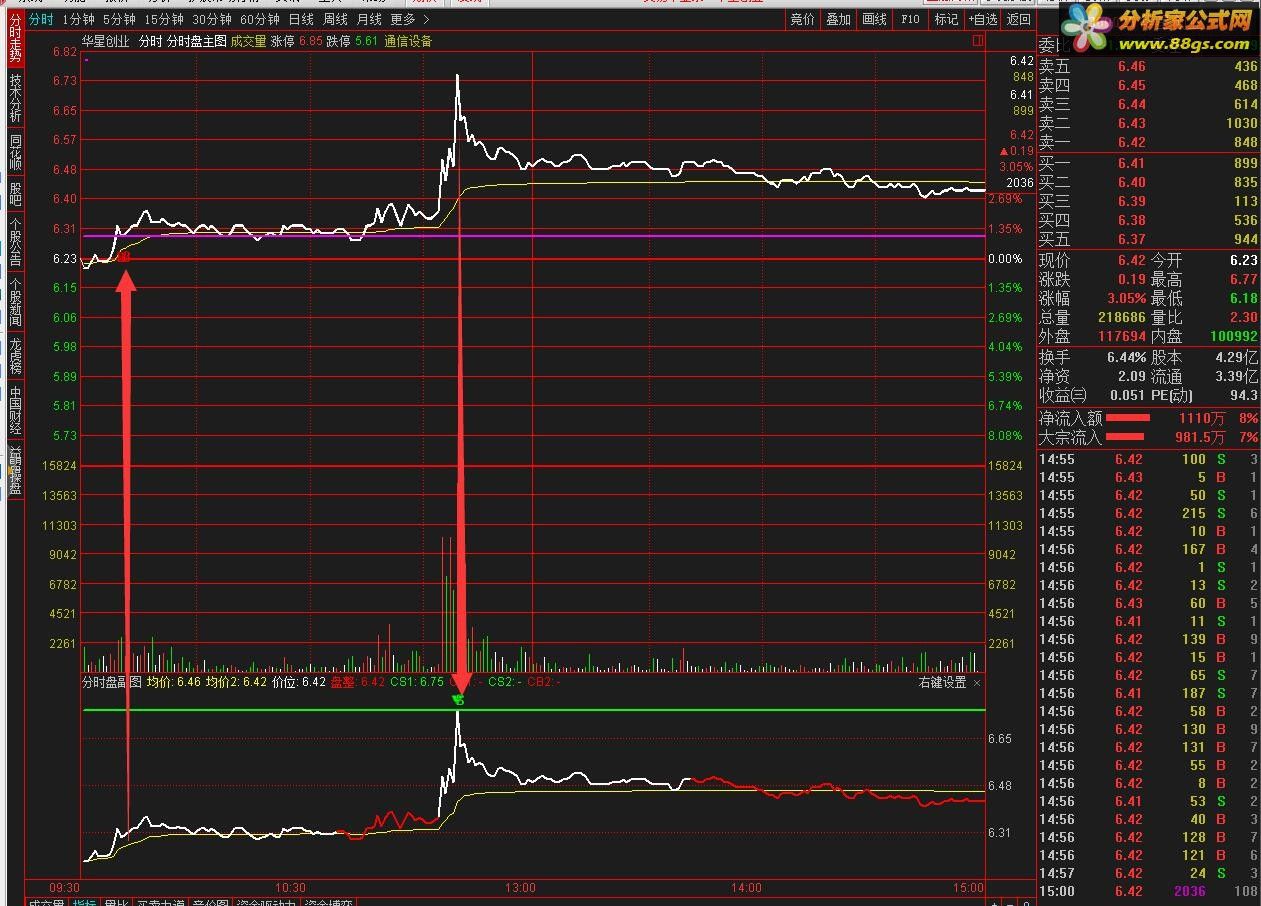Select the 30分钟 period tab
The image size is (1261, 906).
click(x=212, y=19)
